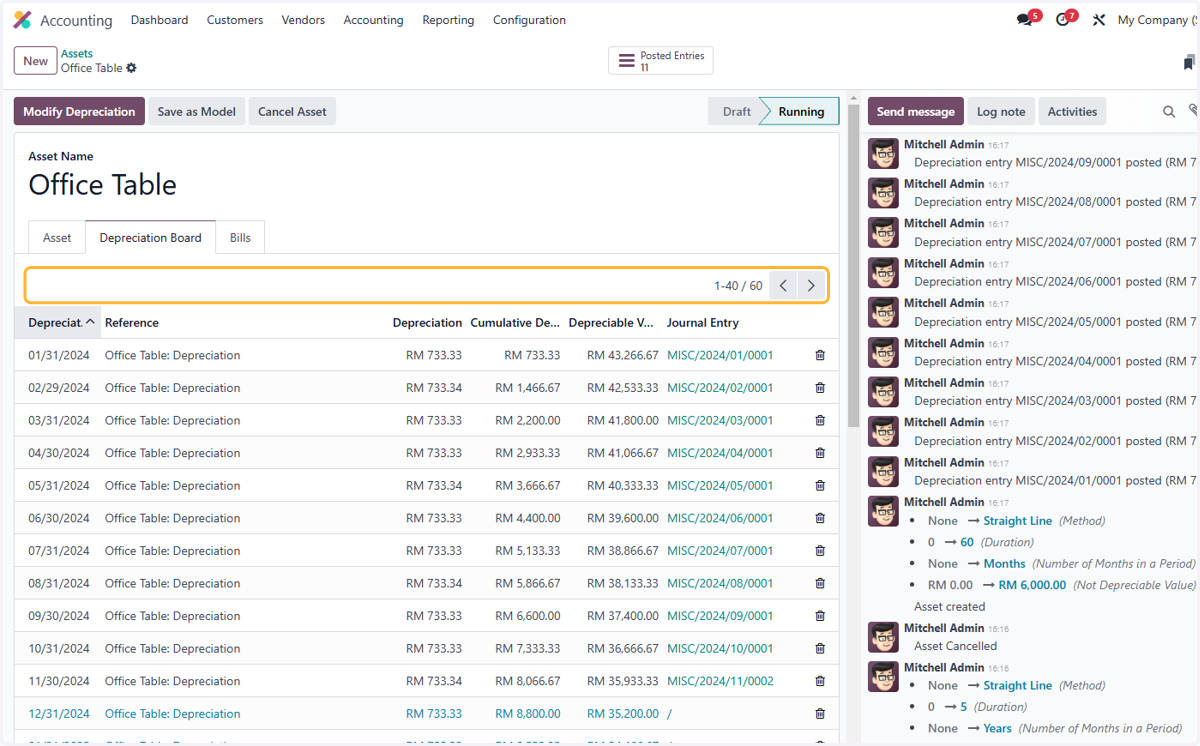Viewport: 1200px width, 746px height.
Task: Click Mitchell Admin avatar on Asset Cancelled message
Action: (883, 637)
